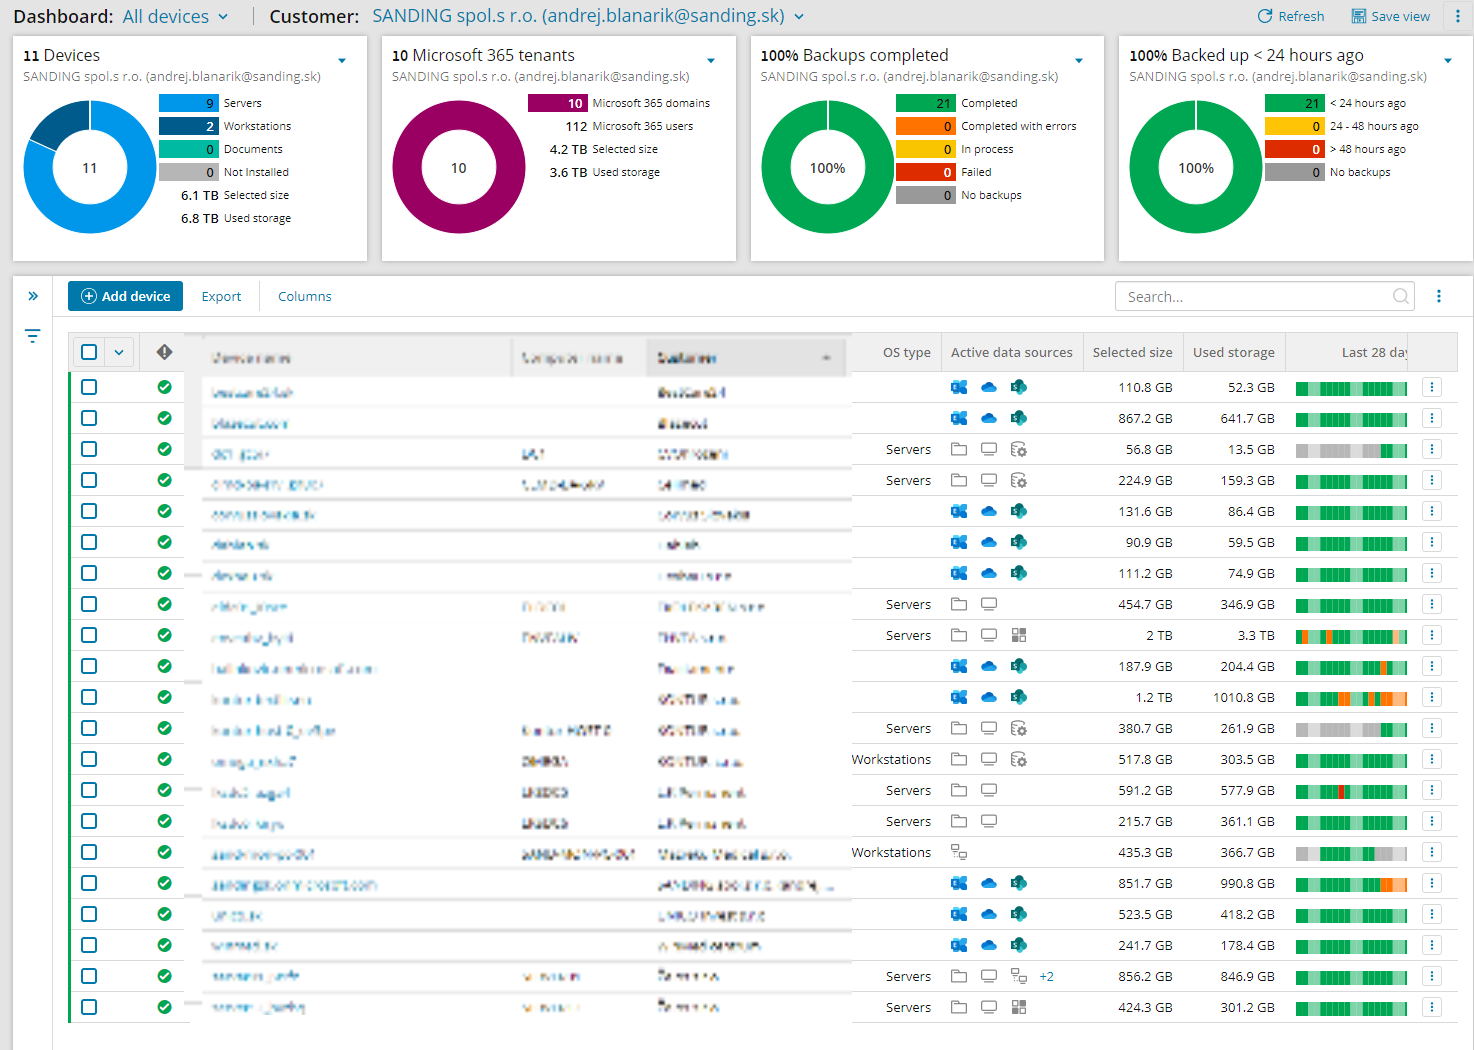Click into the Search input field
The image size is (1474, 1050).
(1255, 296)
